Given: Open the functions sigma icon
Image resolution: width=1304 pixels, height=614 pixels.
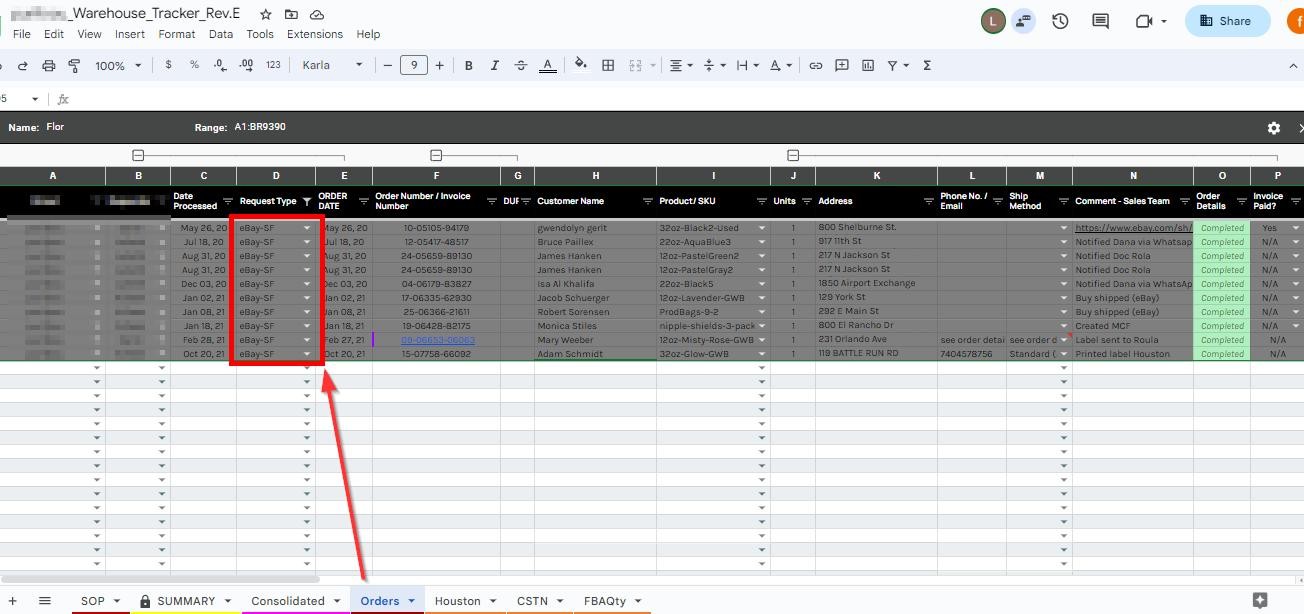Looking at the screenshot, I should point(927,65).
